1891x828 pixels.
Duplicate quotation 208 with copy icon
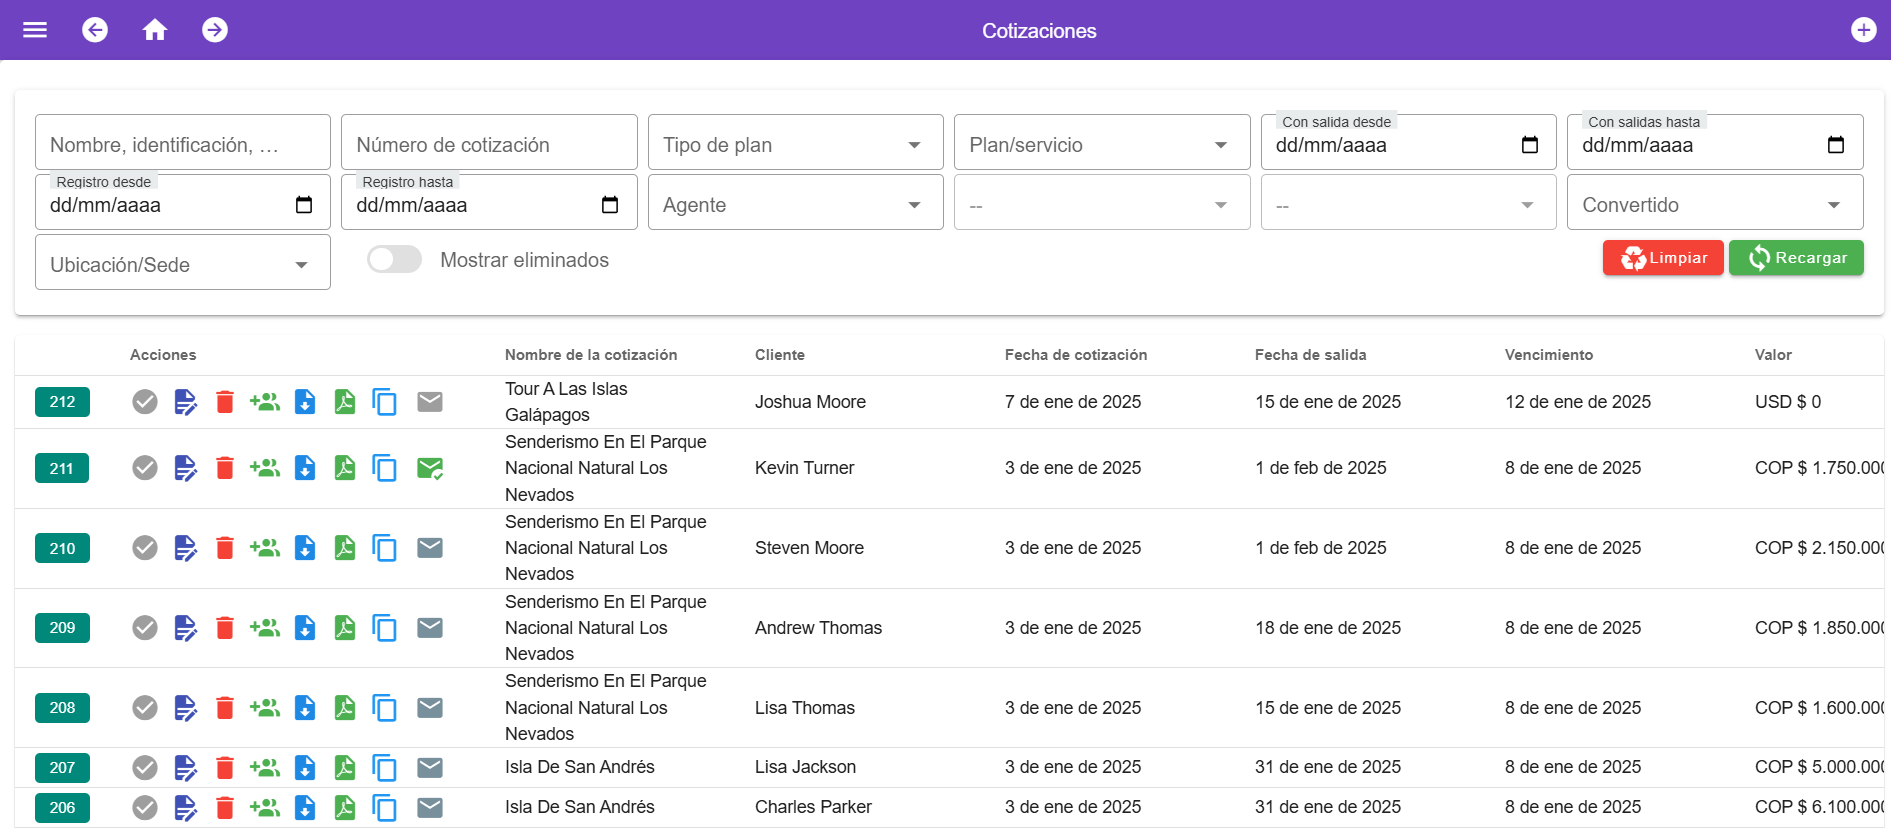click(385, 708)
